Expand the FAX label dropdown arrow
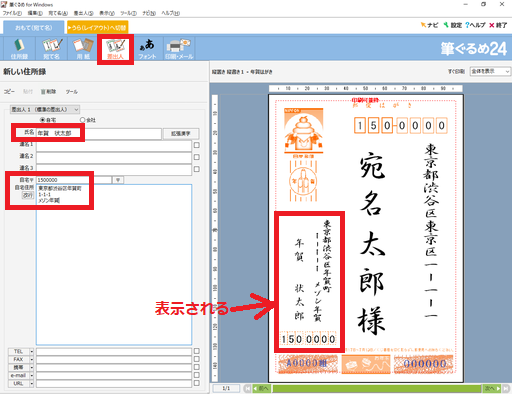The image size is (512, 394). pyautogui.click(x=32, y=359)
